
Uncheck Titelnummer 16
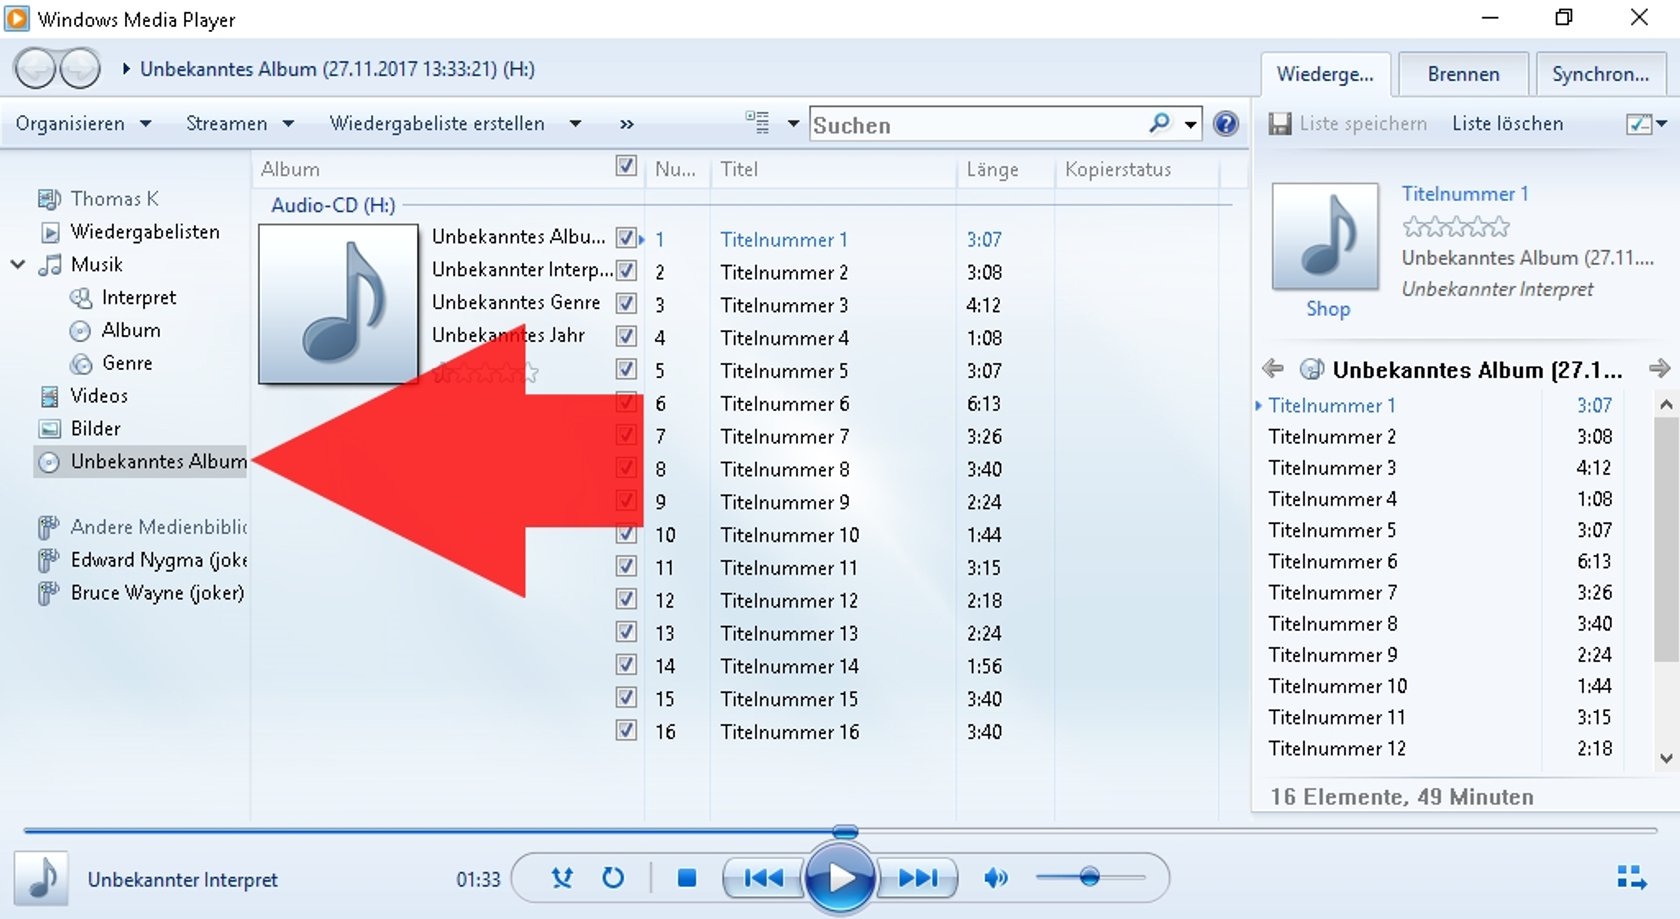point(626,731)
